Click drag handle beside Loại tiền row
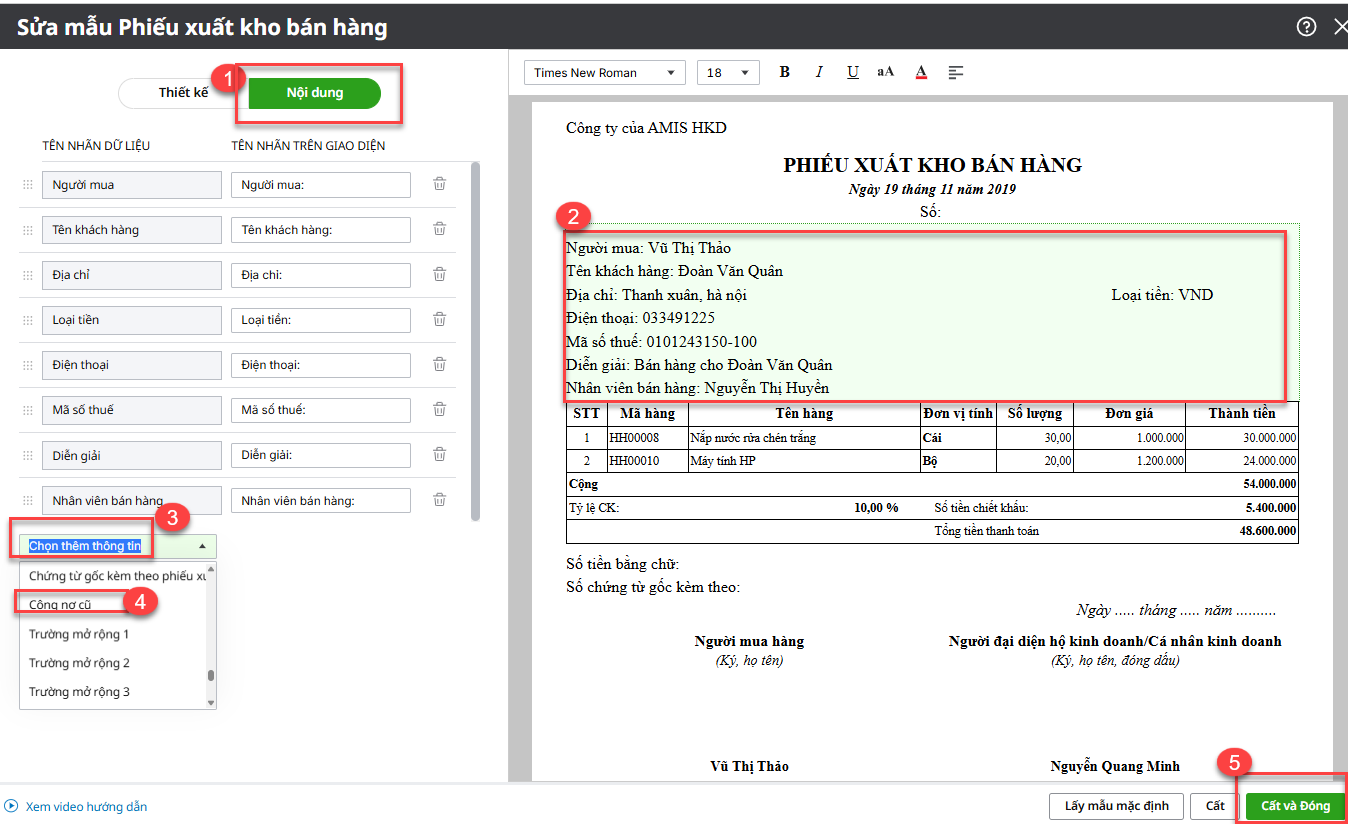Viewport: 1348px width, 824px height. pyautogui.click(x=28, y=320)
